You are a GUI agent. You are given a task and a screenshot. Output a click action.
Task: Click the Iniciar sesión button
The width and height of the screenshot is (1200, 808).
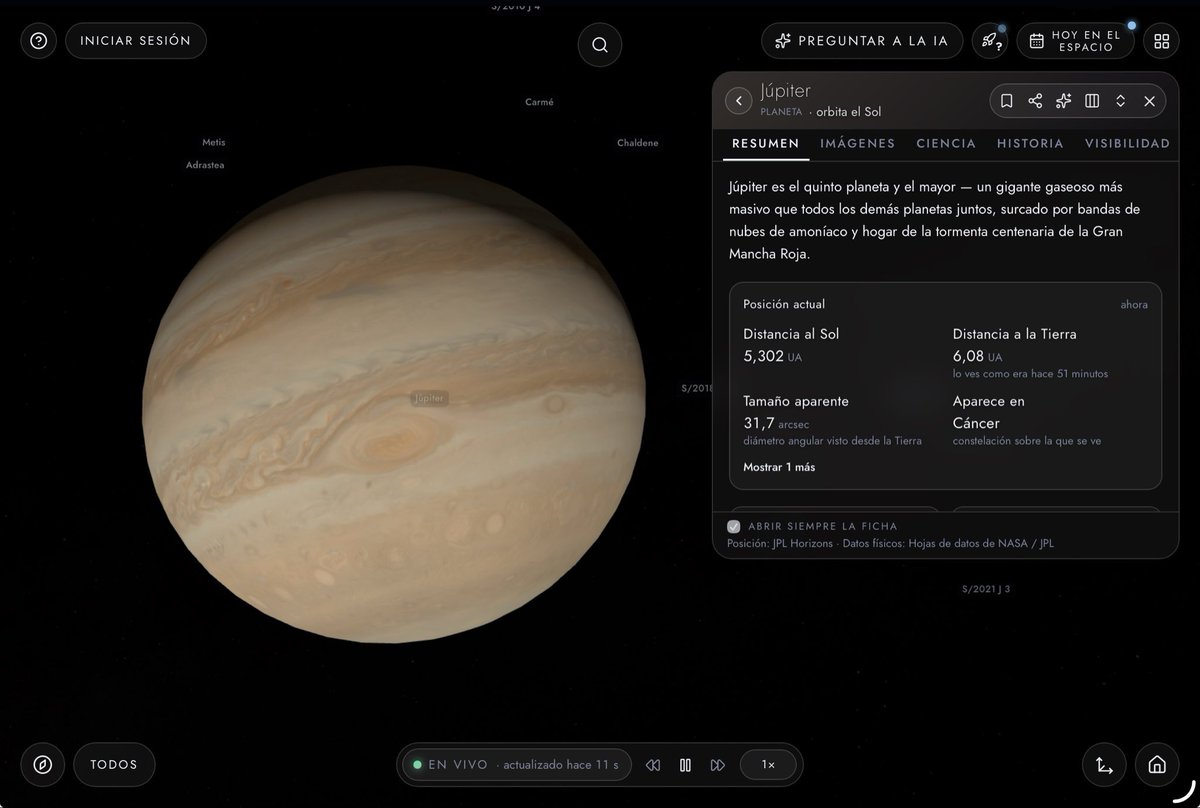(136, 41)
